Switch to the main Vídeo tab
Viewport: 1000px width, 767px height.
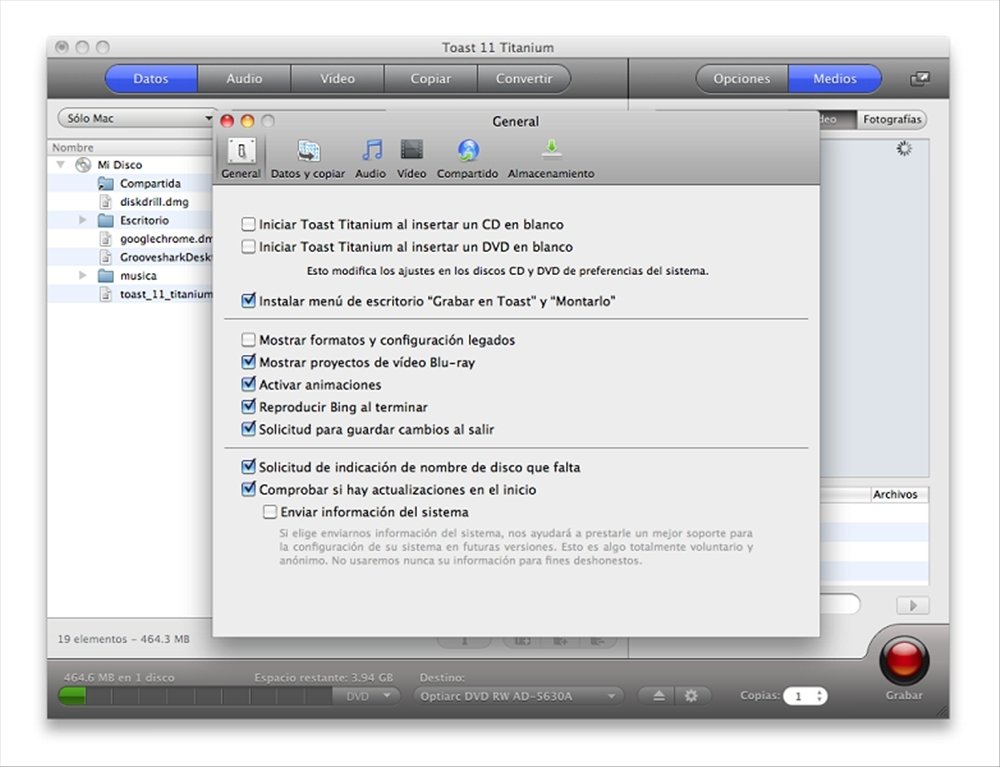[x=337, y=78]
